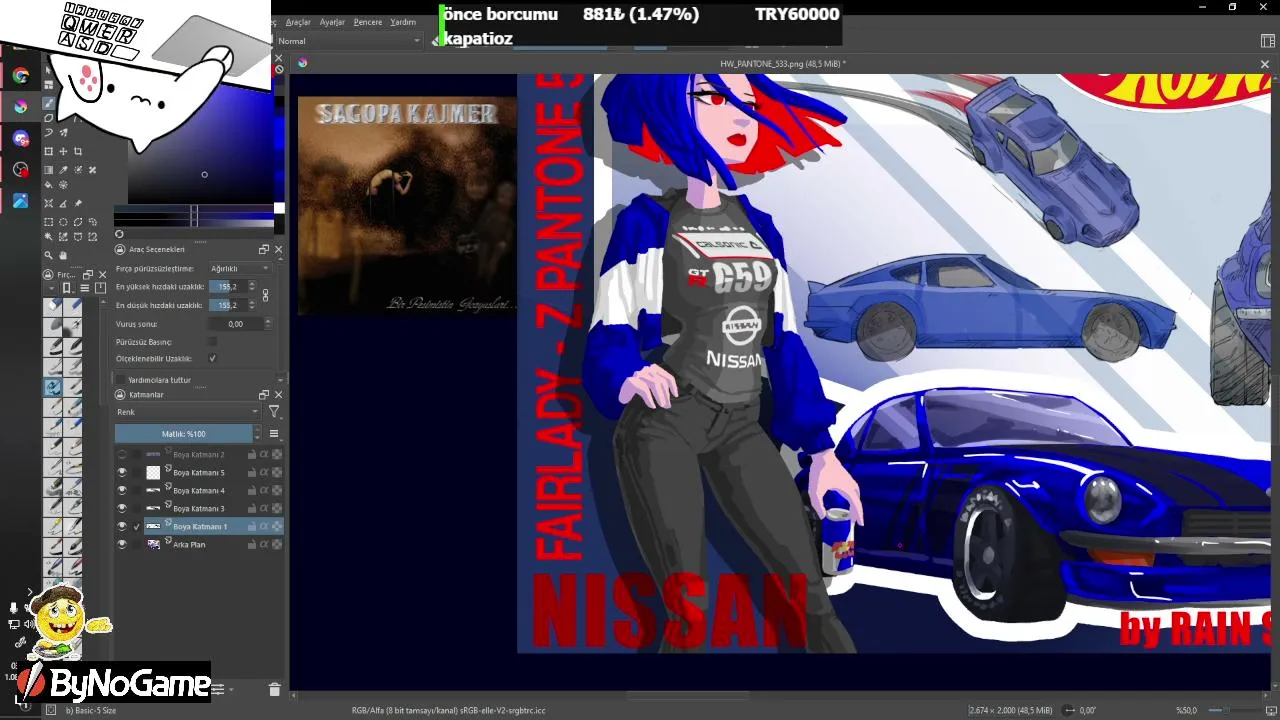Select the Transform tool
The image size is (1280, 720).
coord(48,151)
